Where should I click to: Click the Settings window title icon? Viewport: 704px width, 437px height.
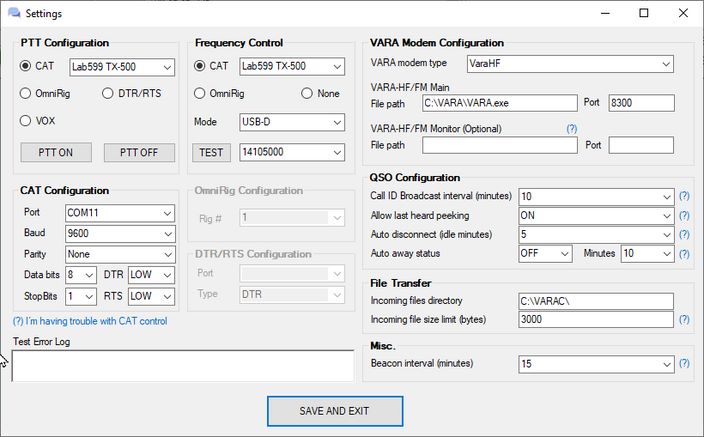click(14, 13)
